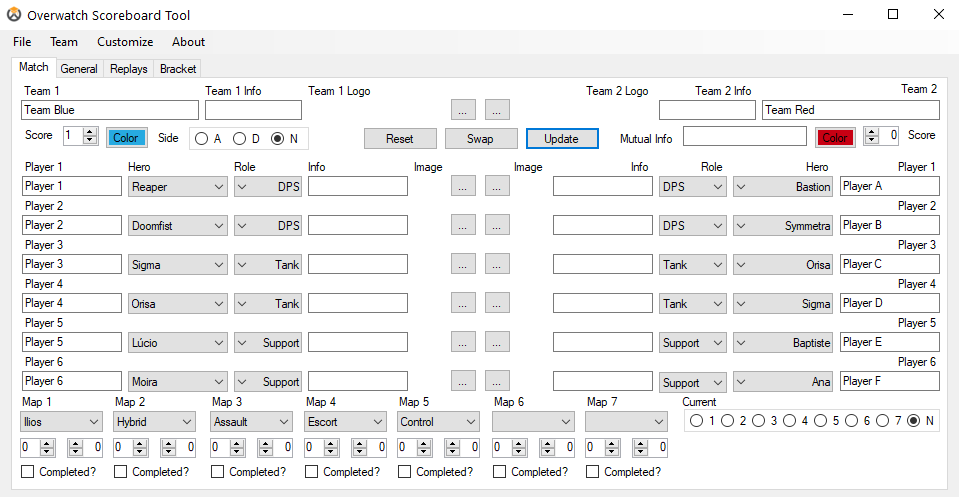Click the Team Red name field
Image resolution: width=959 pixels, height=497 pixels.
point(851,110)
